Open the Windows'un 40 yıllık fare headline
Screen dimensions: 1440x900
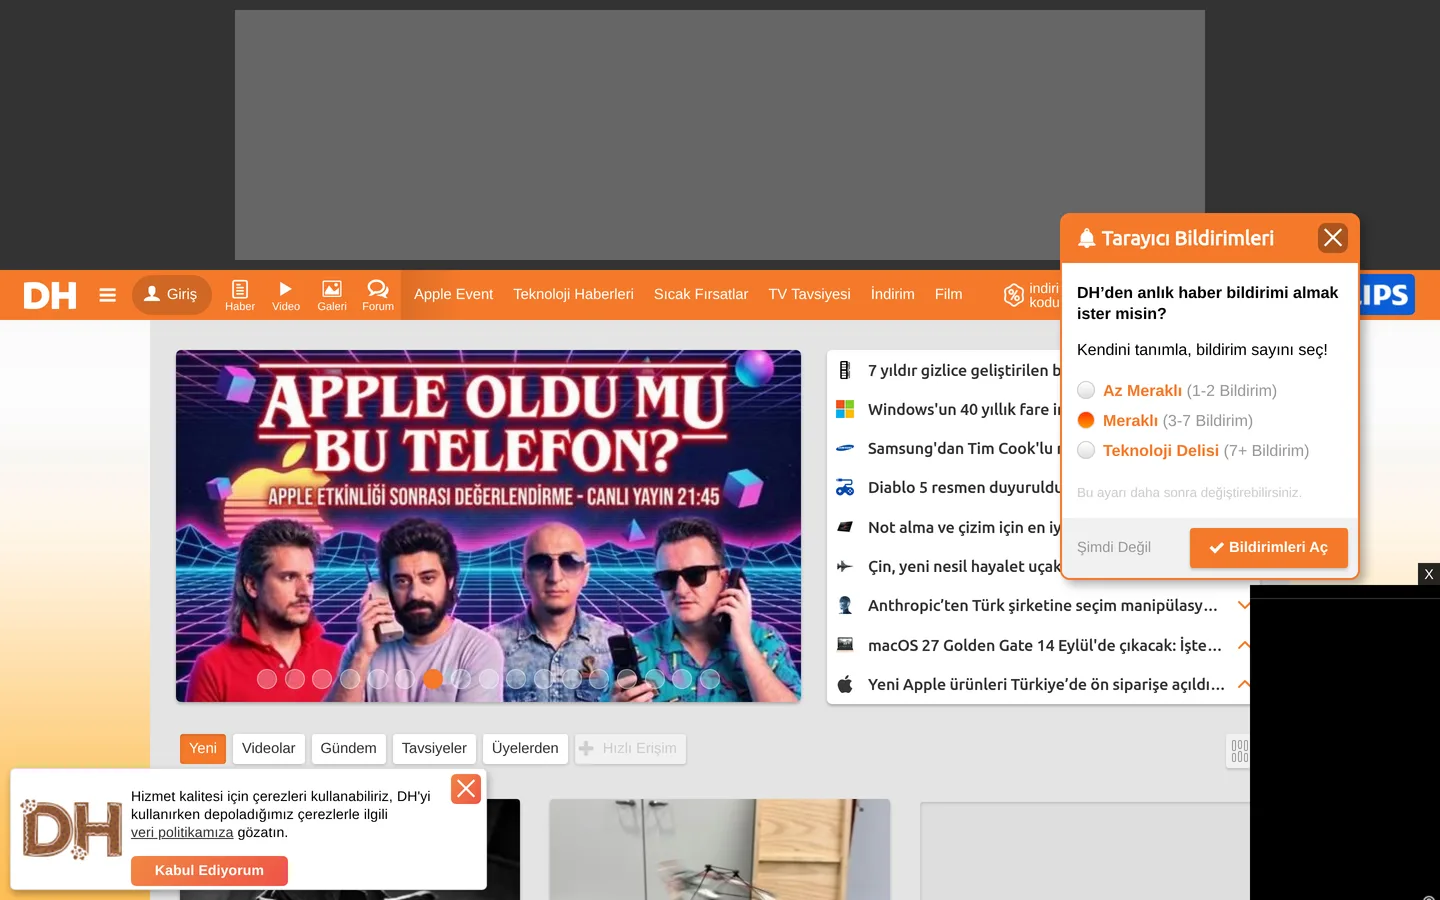(x=964, y=409)
